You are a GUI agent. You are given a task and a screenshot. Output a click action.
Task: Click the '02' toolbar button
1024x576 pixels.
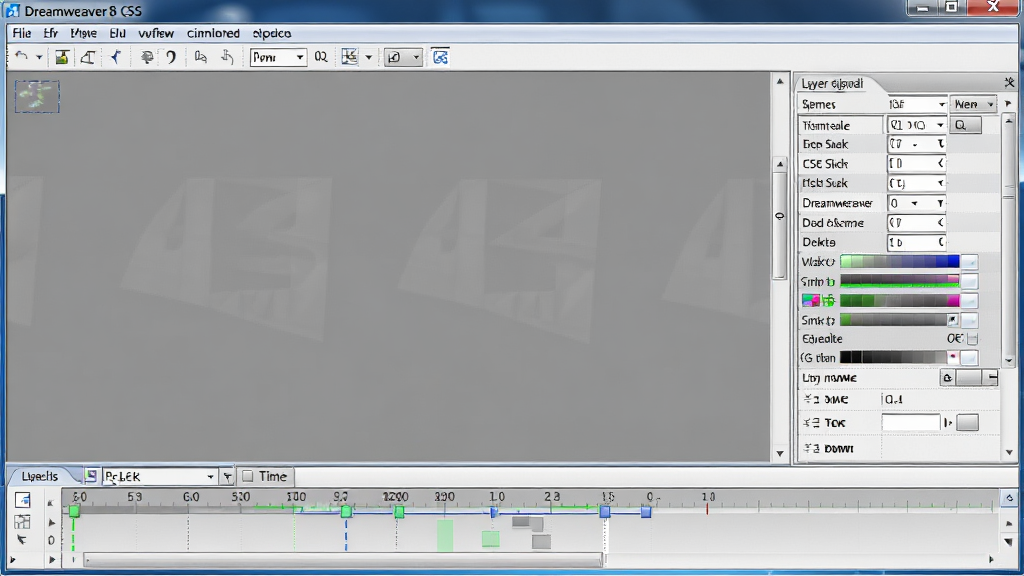(x=321, y=57)
